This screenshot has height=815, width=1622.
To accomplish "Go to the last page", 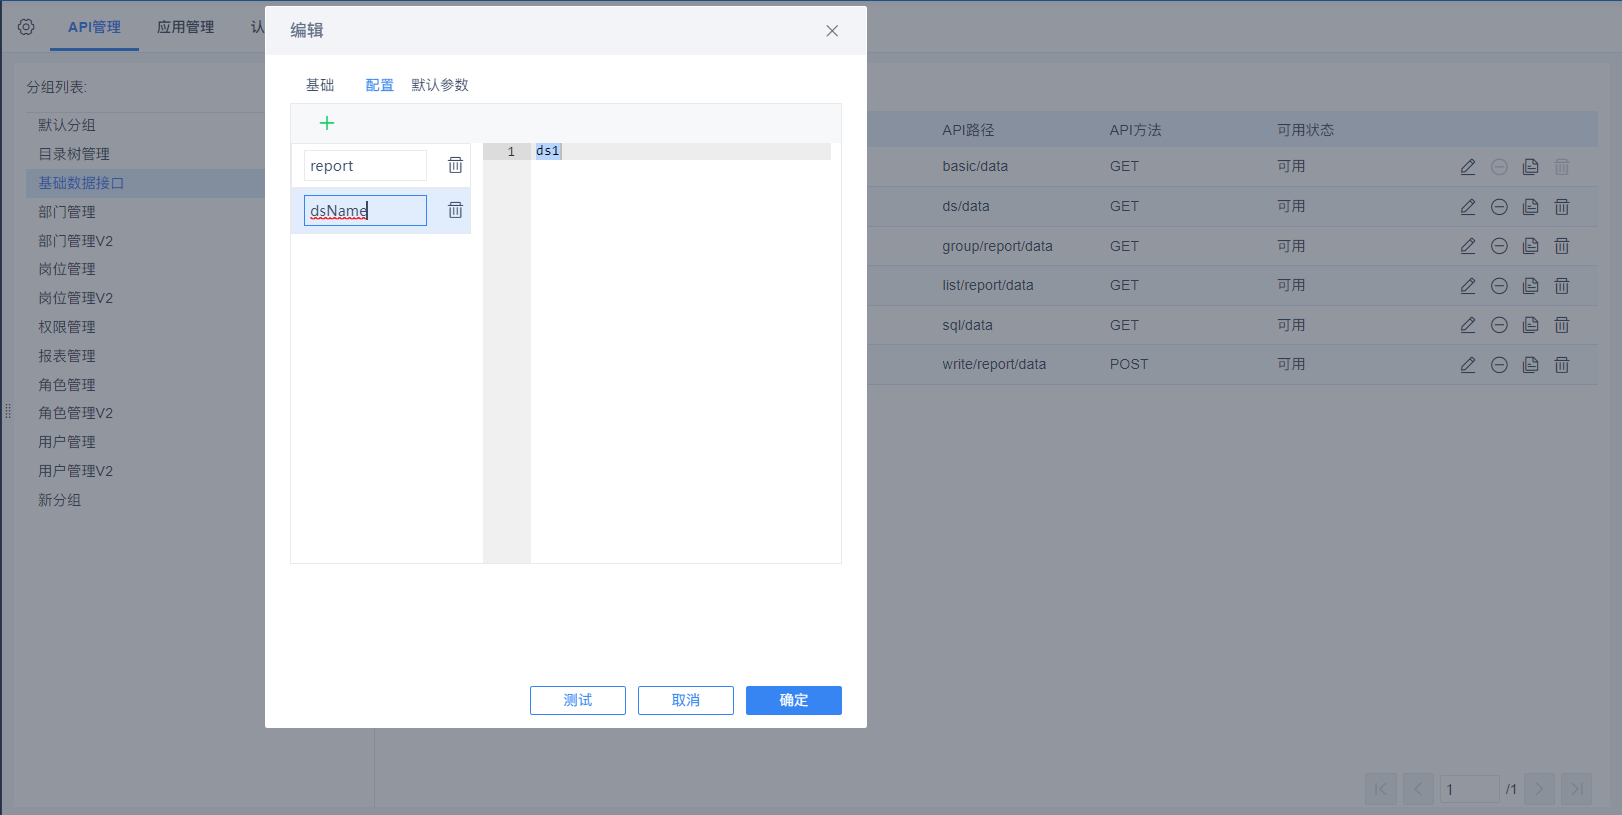I will tap(1577, 789).
